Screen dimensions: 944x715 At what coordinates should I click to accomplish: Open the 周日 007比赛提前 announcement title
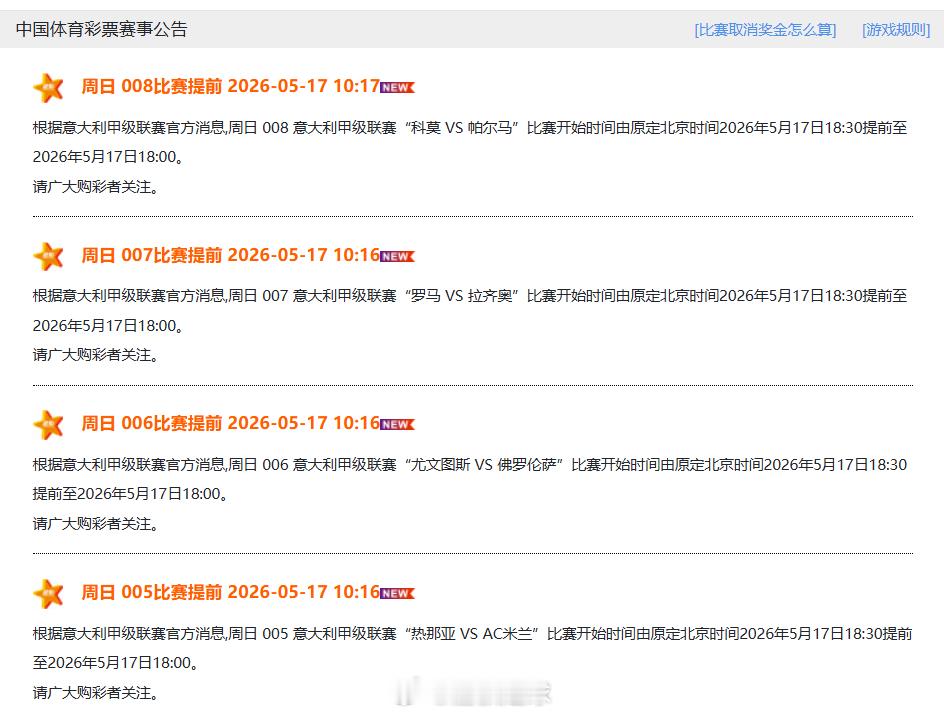tap(231, 255)
